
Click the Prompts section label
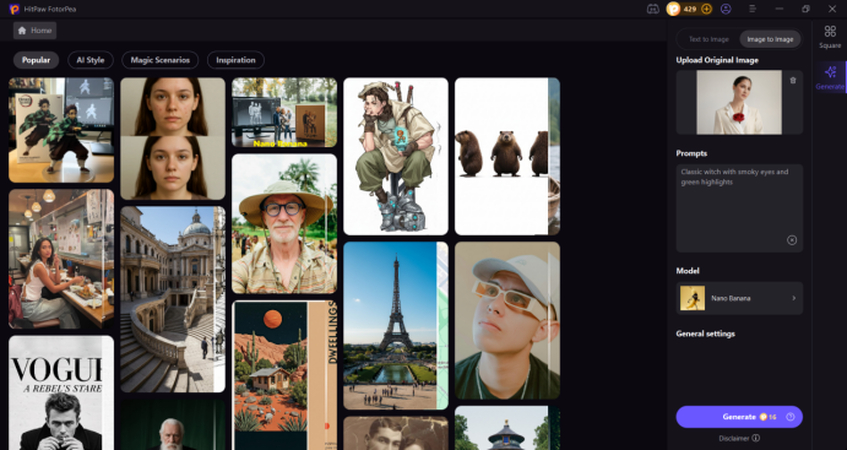point(691,153)
